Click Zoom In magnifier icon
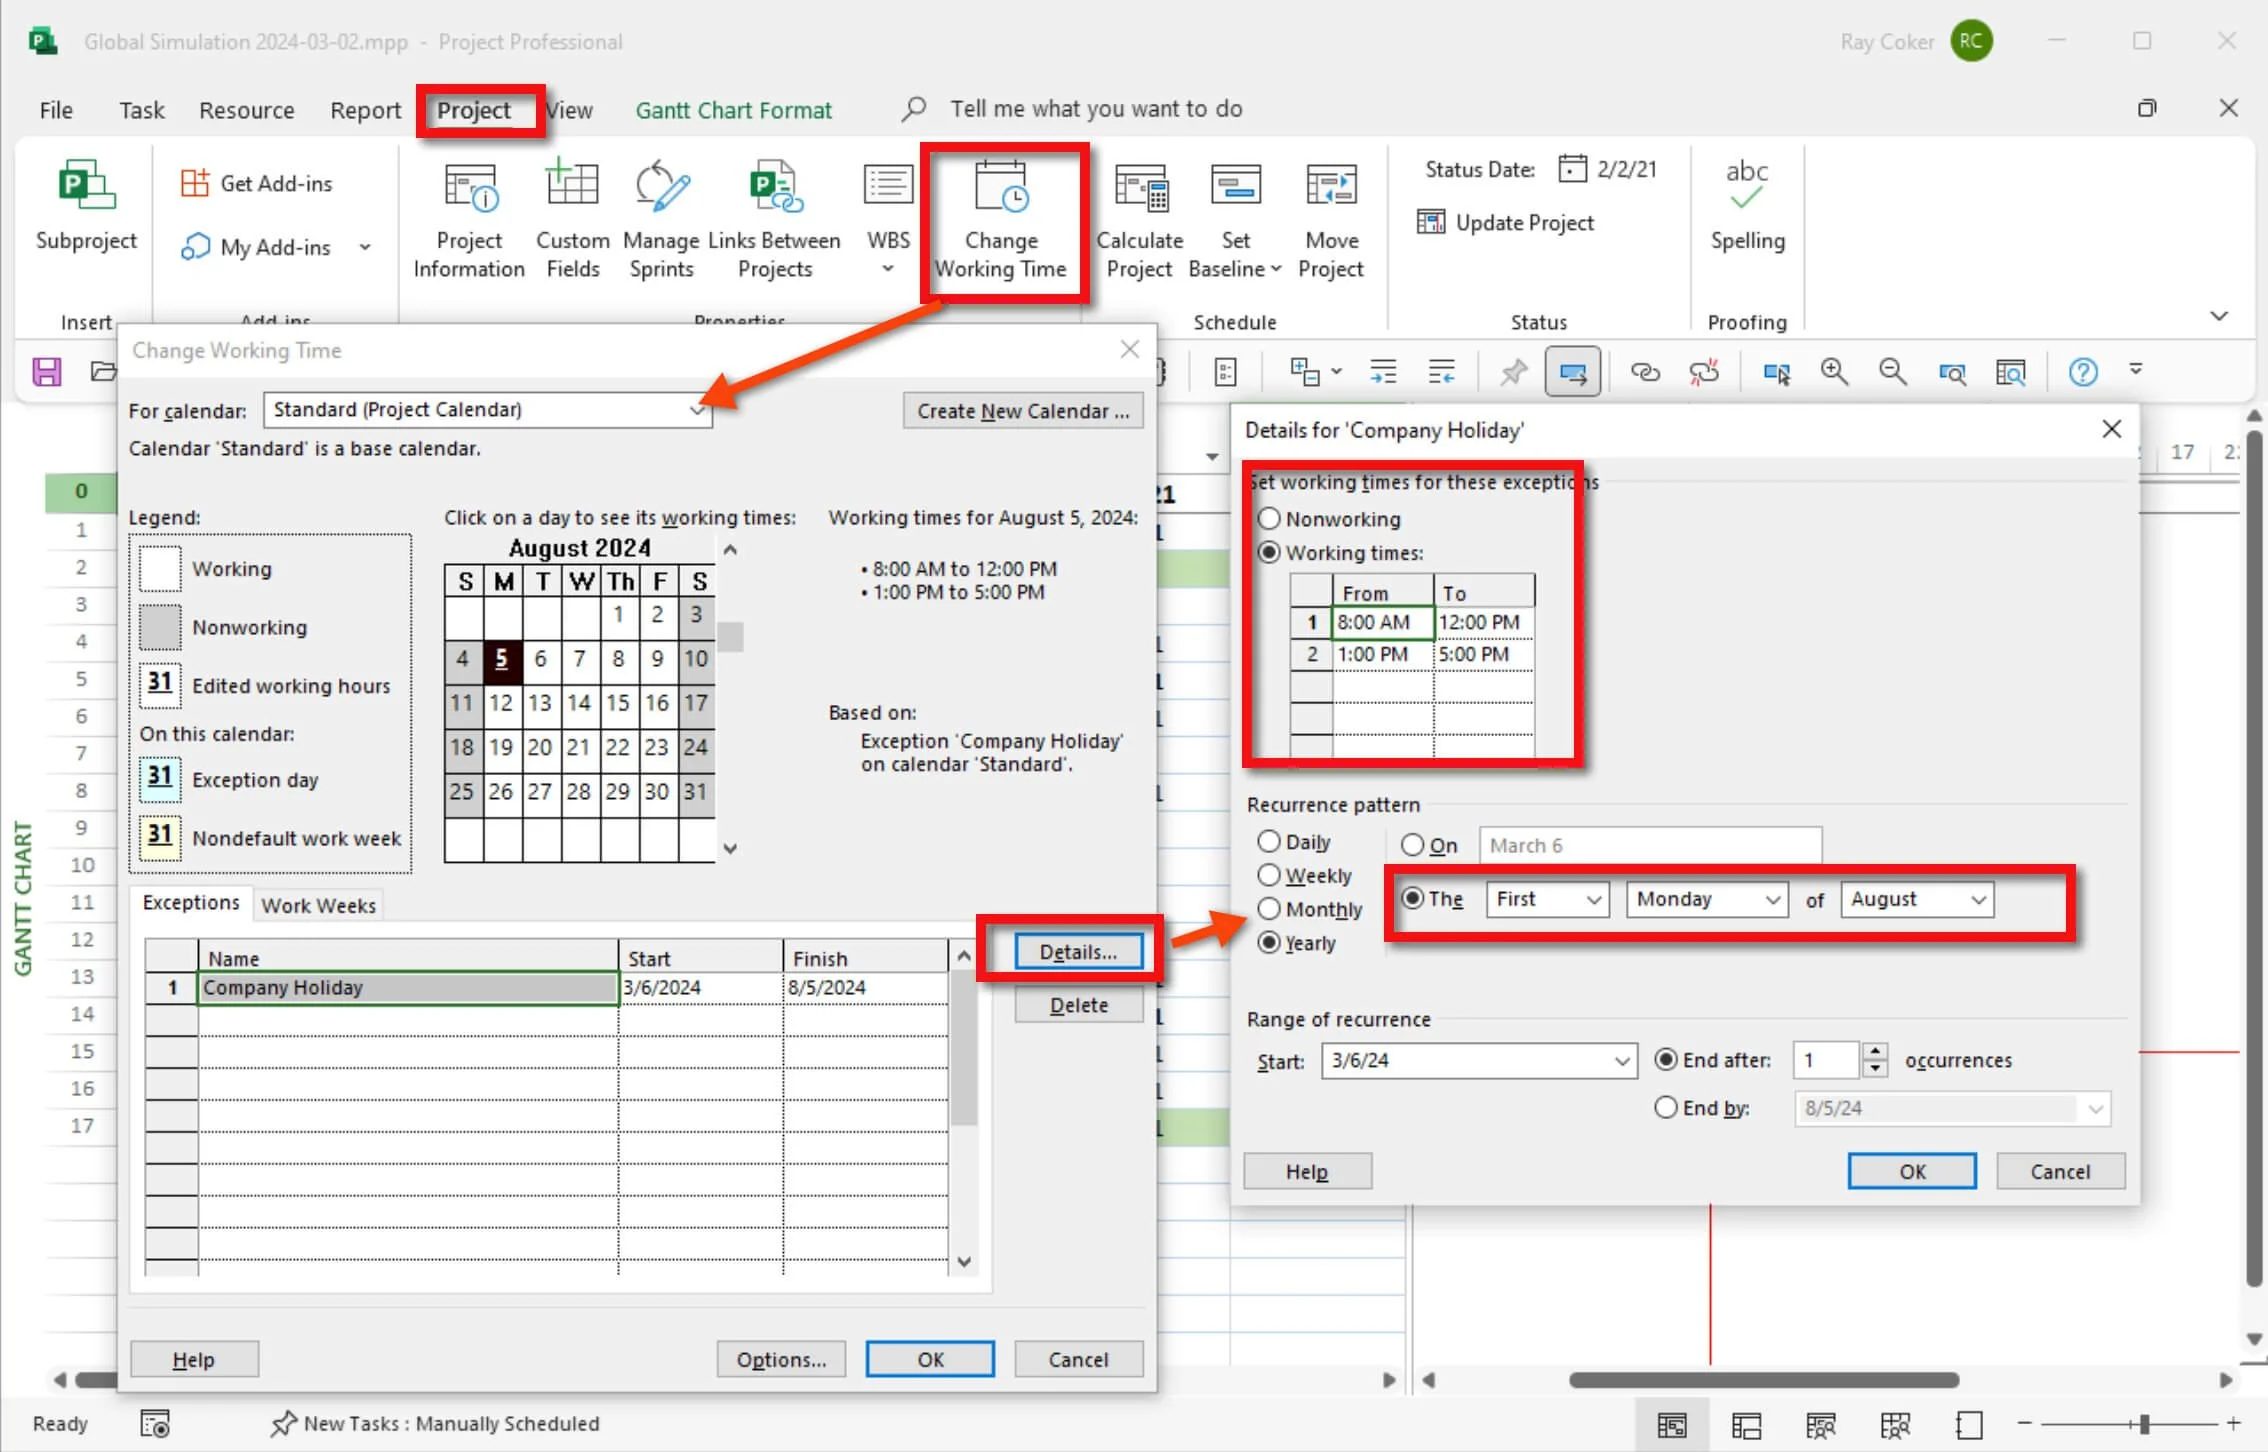Image resolution: width=2268 pixels, height=1452 pixels. coord(1834,372)
